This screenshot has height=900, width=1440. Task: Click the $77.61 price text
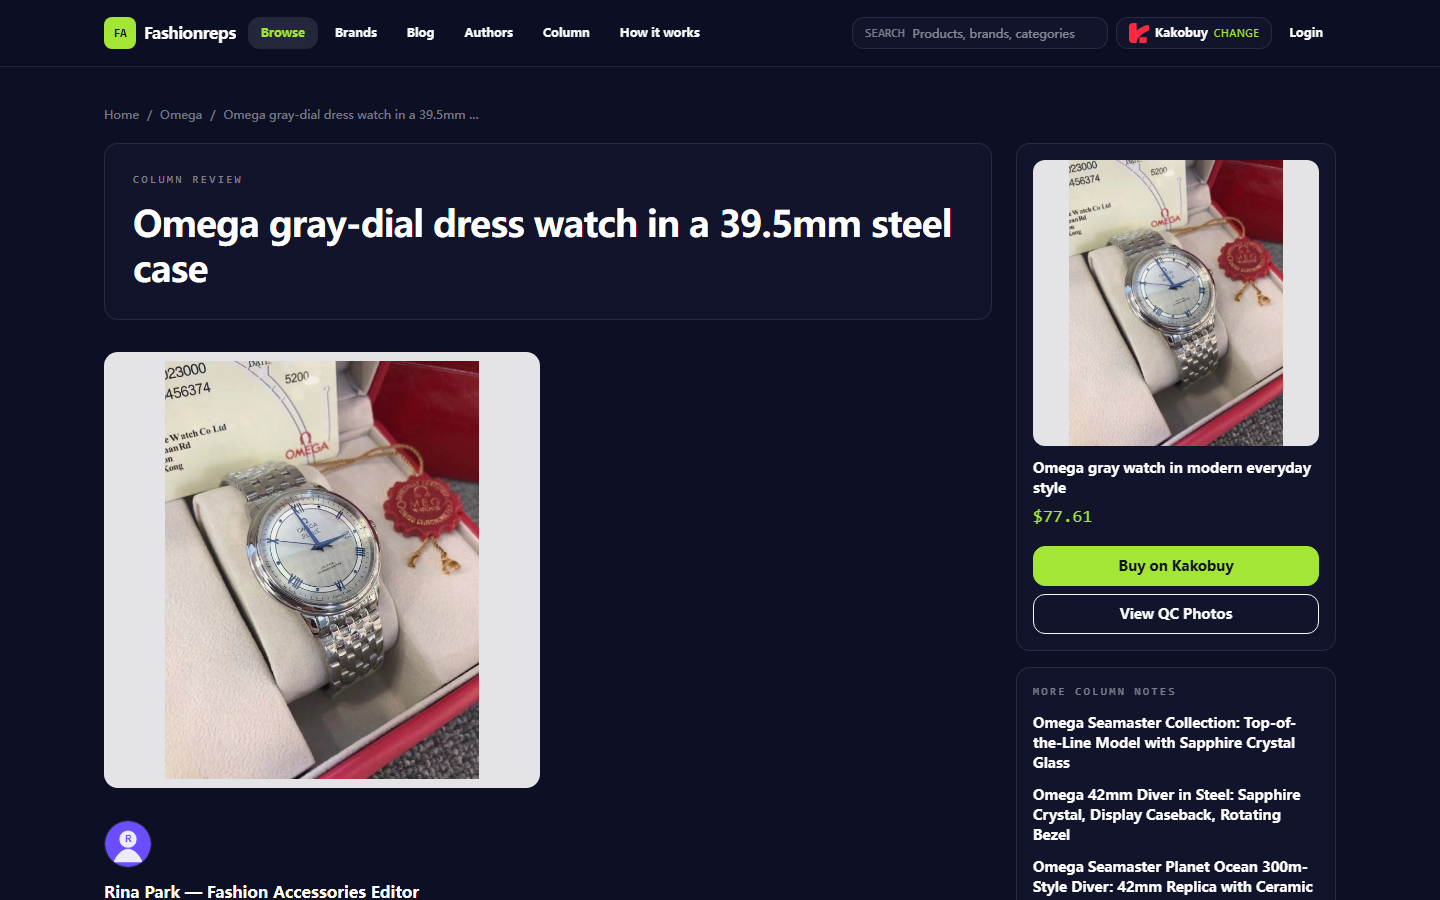[1062, 517]
